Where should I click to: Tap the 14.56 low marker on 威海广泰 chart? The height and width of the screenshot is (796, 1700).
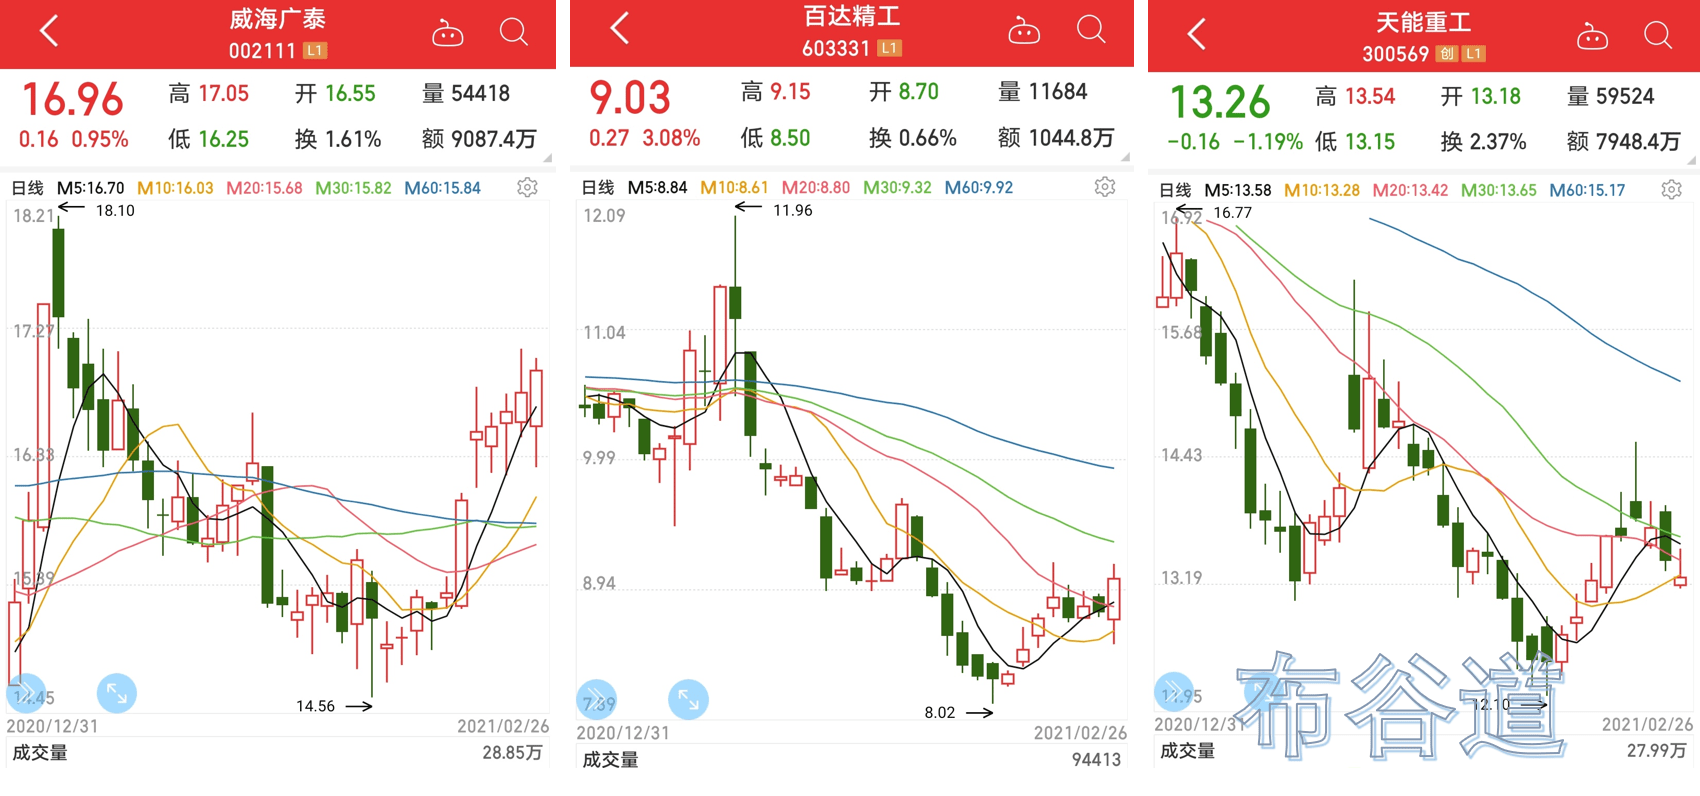tap(315, 706)
